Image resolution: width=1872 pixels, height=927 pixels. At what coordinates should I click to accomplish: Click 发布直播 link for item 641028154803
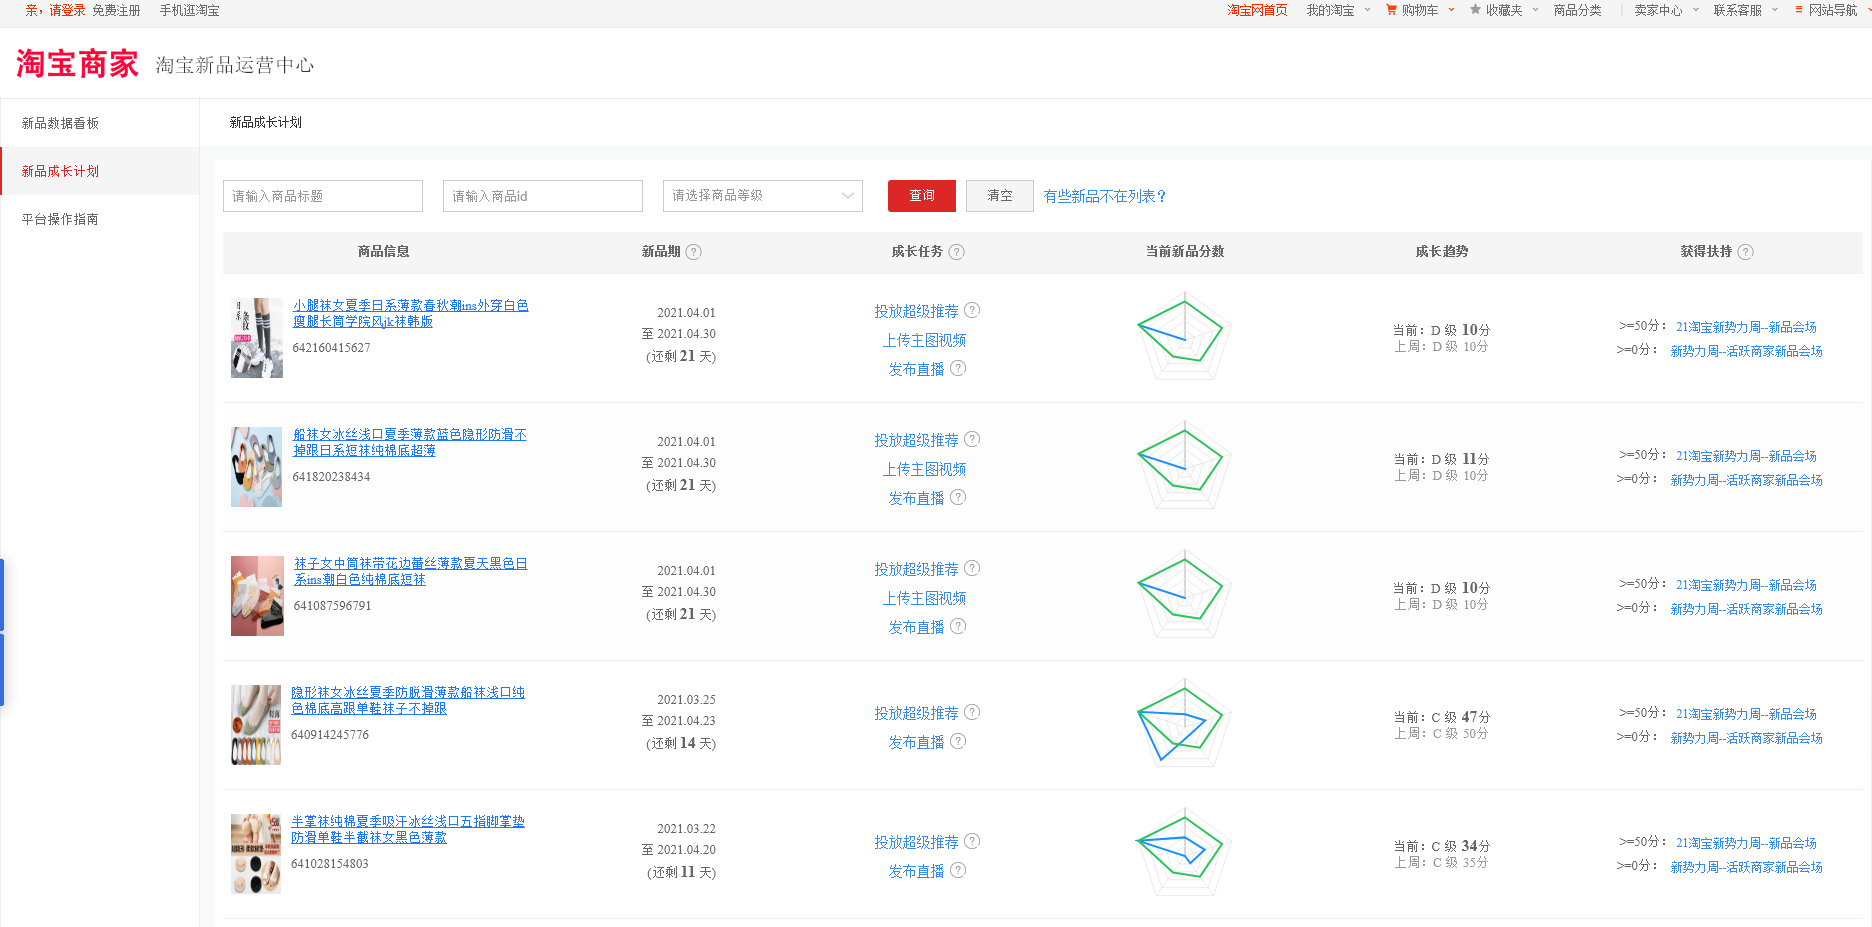coord(916,871)
